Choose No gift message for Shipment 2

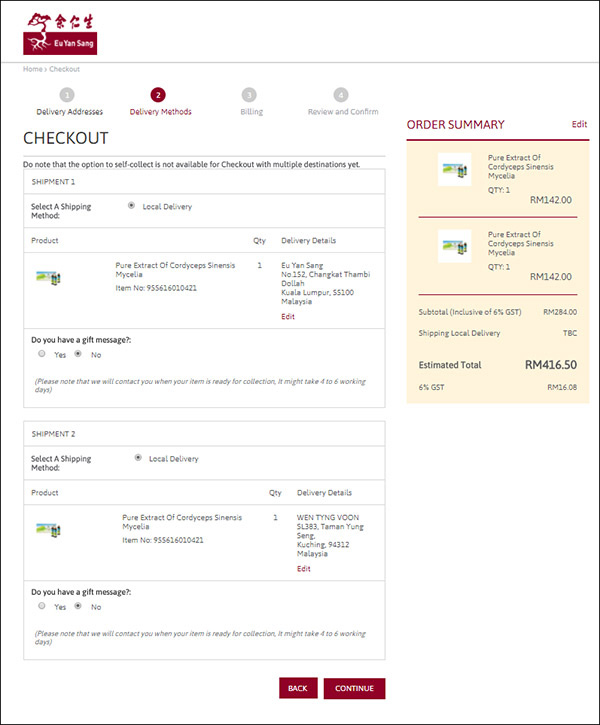click(x=78, y=606)
